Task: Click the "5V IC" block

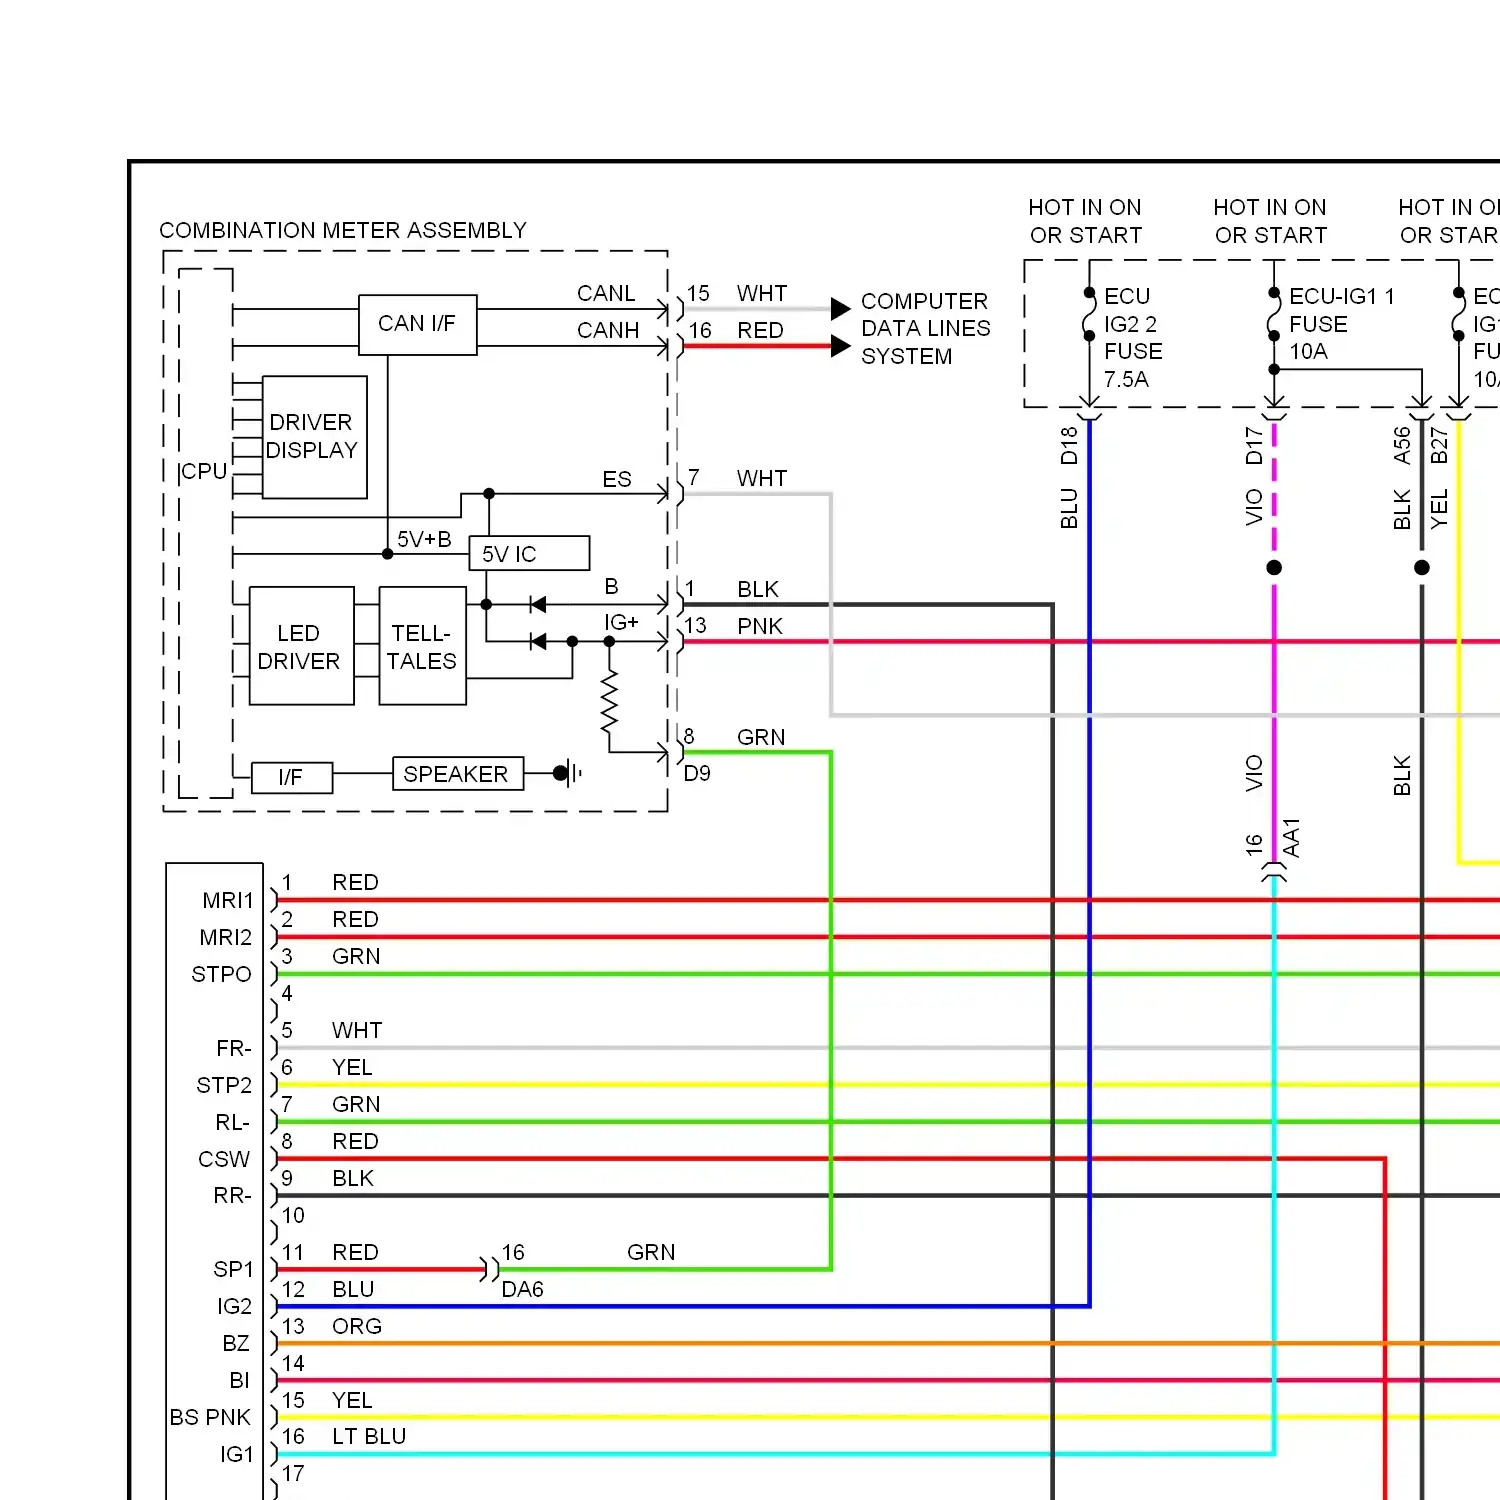Action: (529, 554)
